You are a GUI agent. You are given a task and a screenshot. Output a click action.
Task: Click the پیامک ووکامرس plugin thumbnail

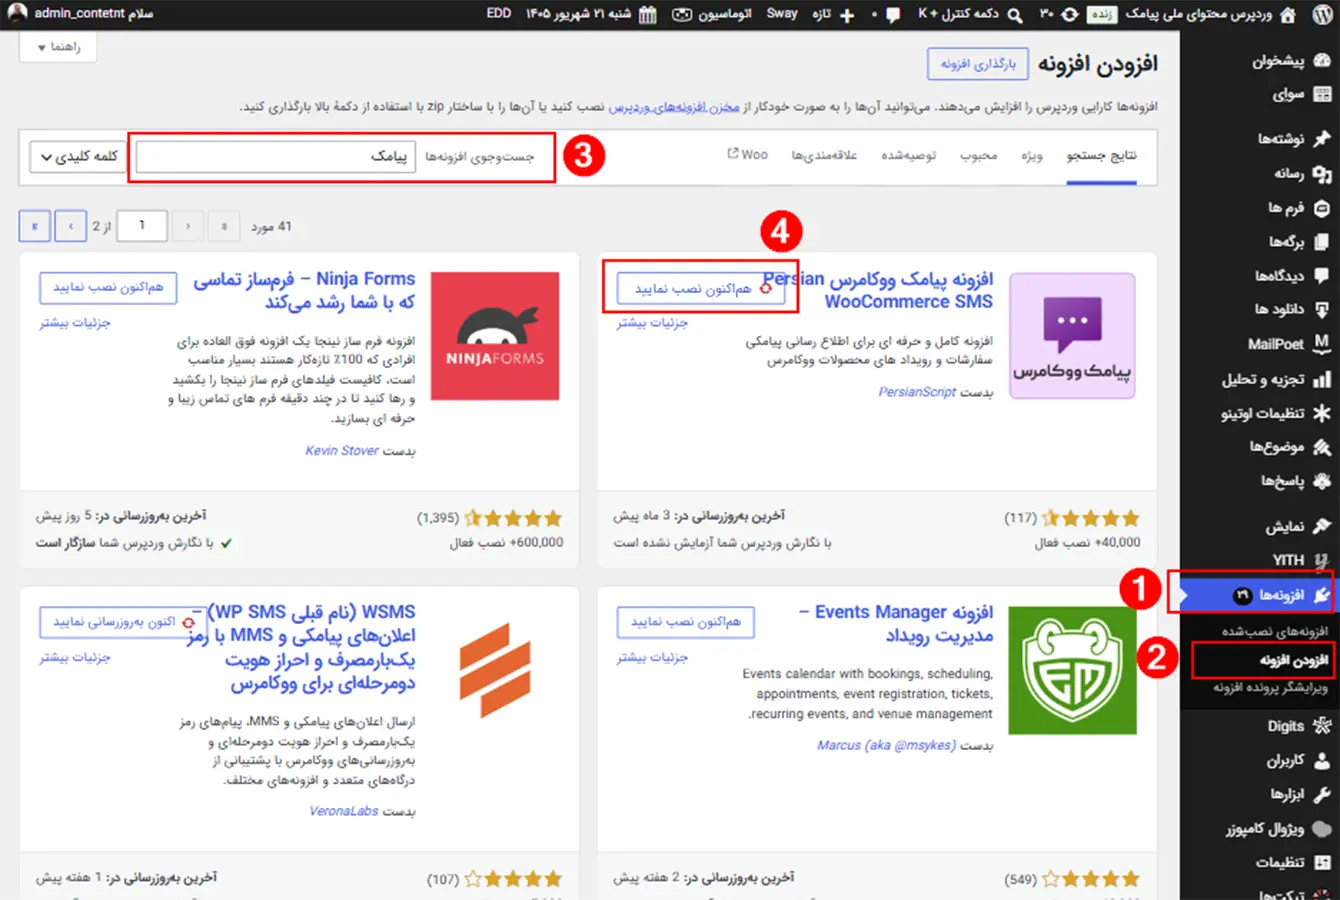click(x=1072, y=336)
